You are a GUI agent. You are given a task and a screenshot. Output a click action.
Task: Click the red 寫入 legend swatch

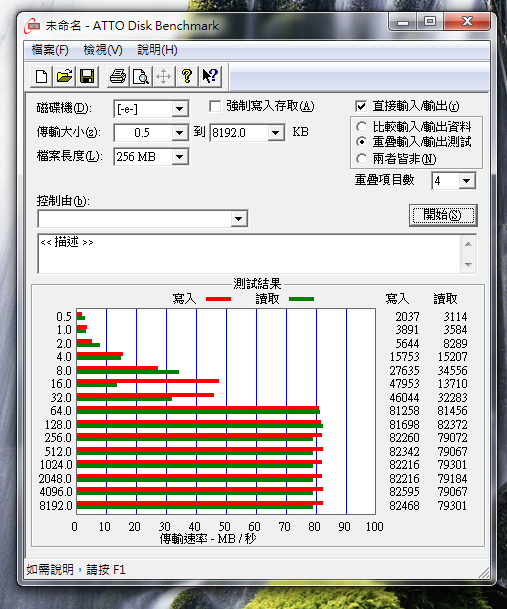click(218, 299)
